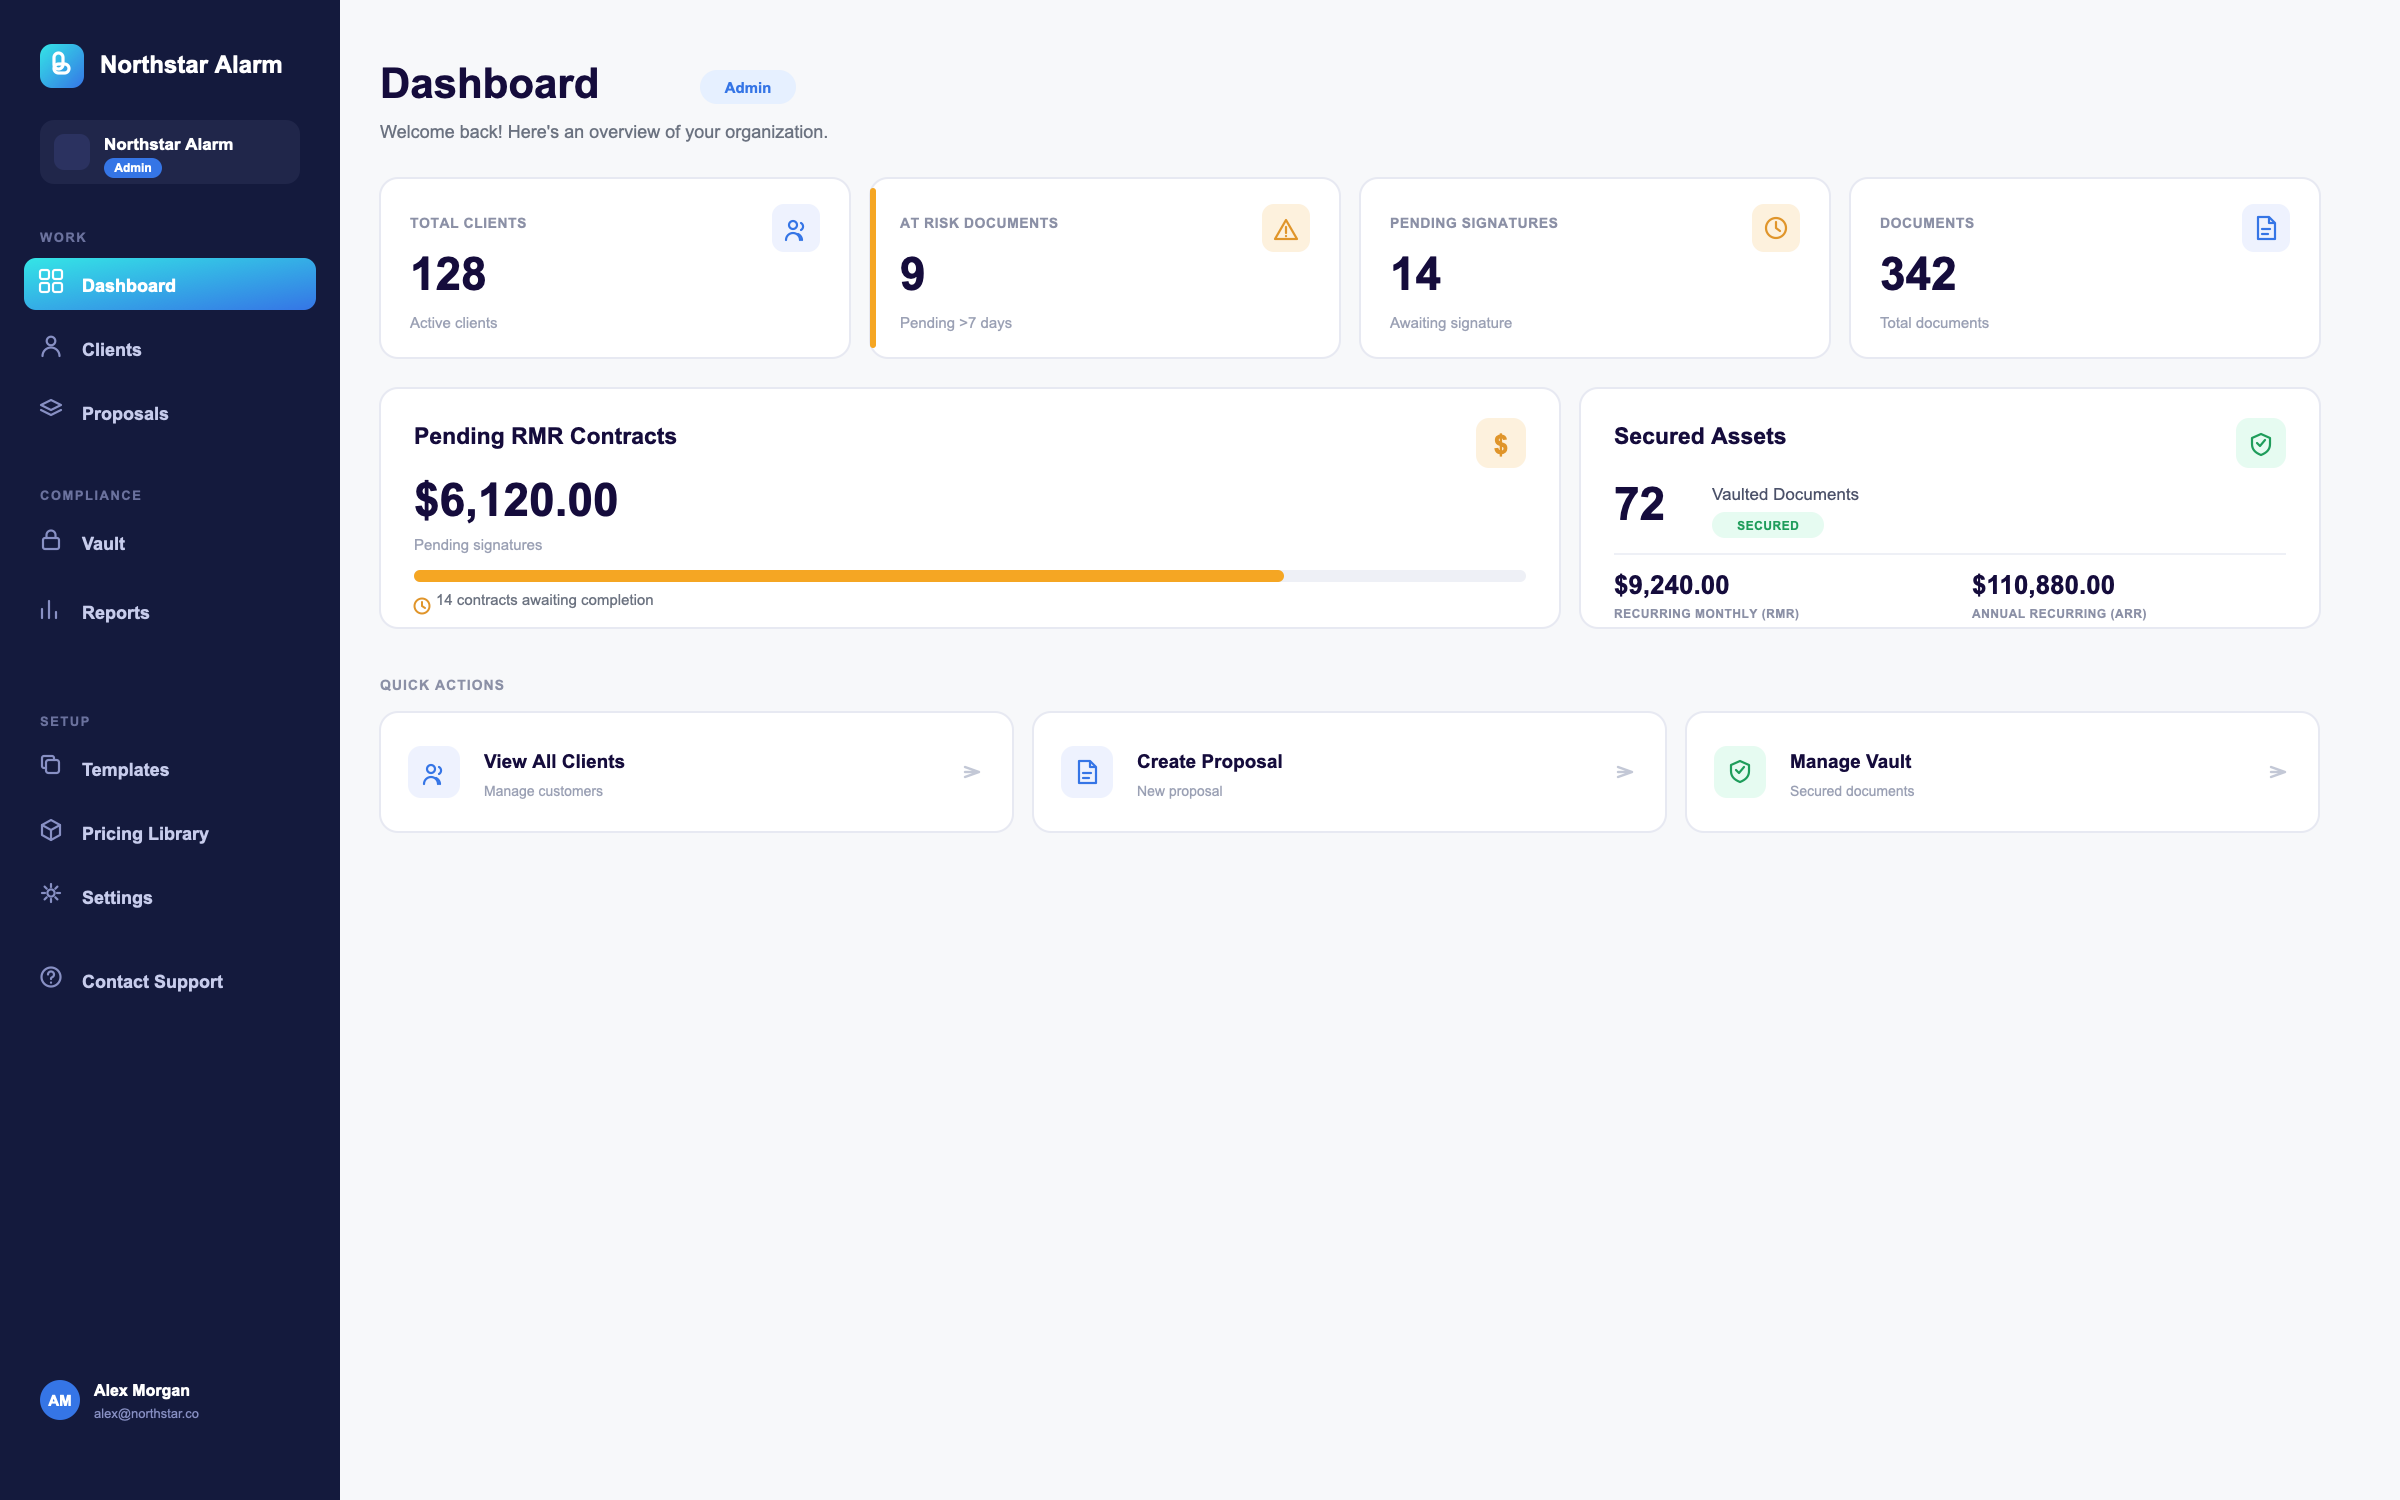
Task: Click the Total Clients users icon
Action: click(796, 229)
